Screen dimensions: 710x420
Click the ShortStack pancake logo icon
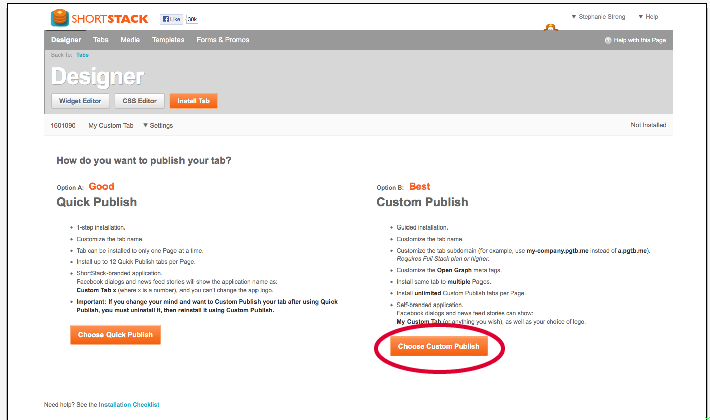[60, 18]
